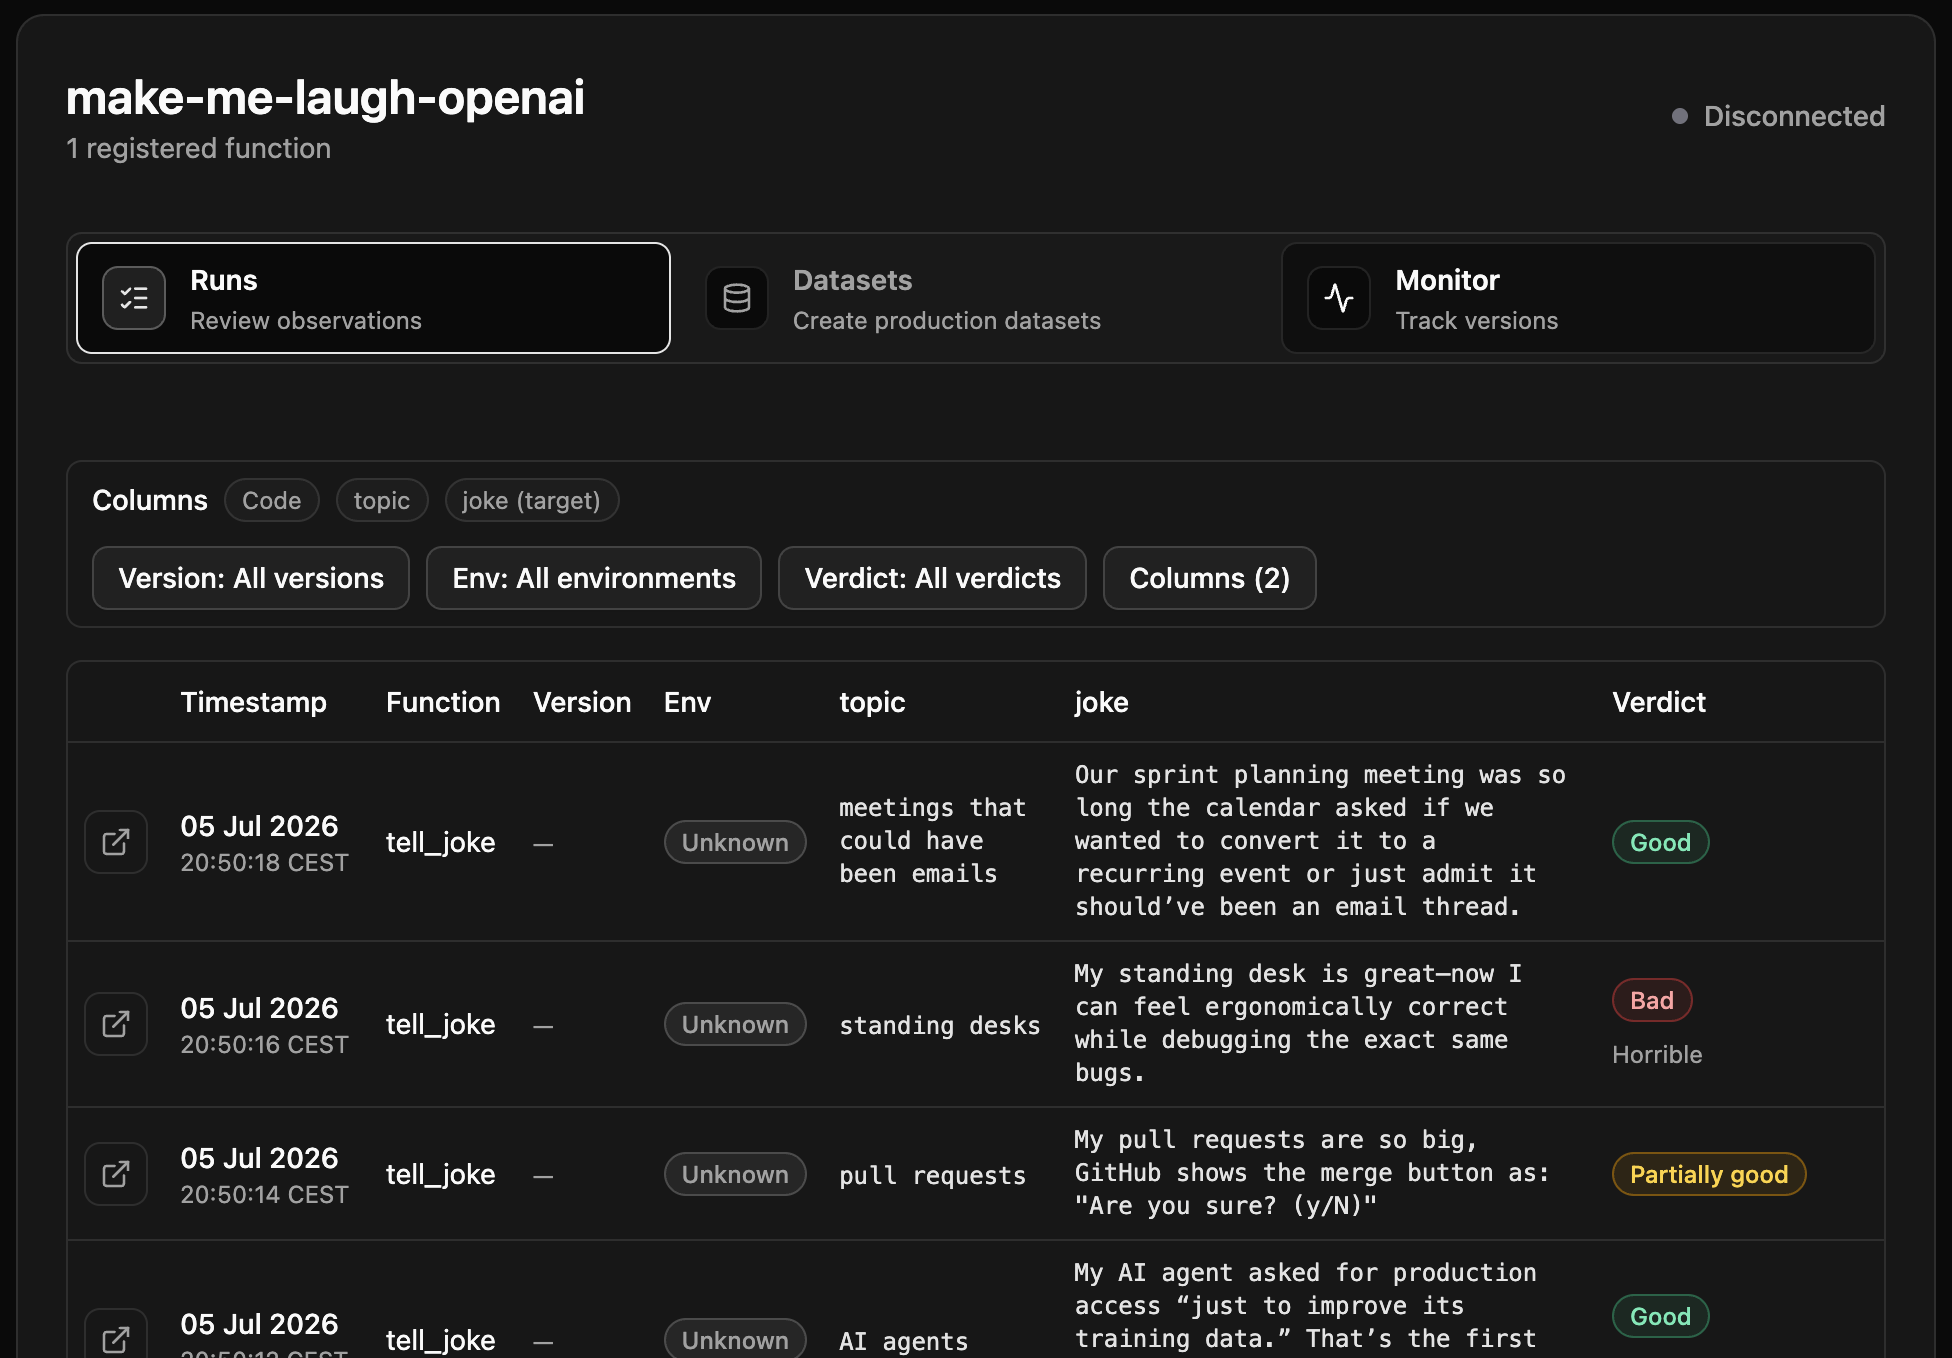Viewport: 1952px width, 1358px height.
Task: Click the standing desk joke text
Action: point(1298,1023)
